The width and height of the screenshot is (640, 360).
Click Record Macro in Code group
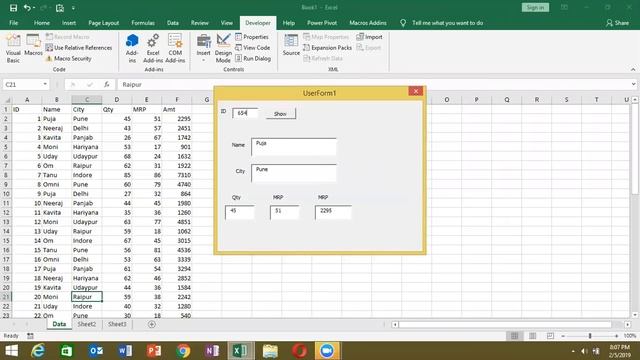[x=67, y=37]
